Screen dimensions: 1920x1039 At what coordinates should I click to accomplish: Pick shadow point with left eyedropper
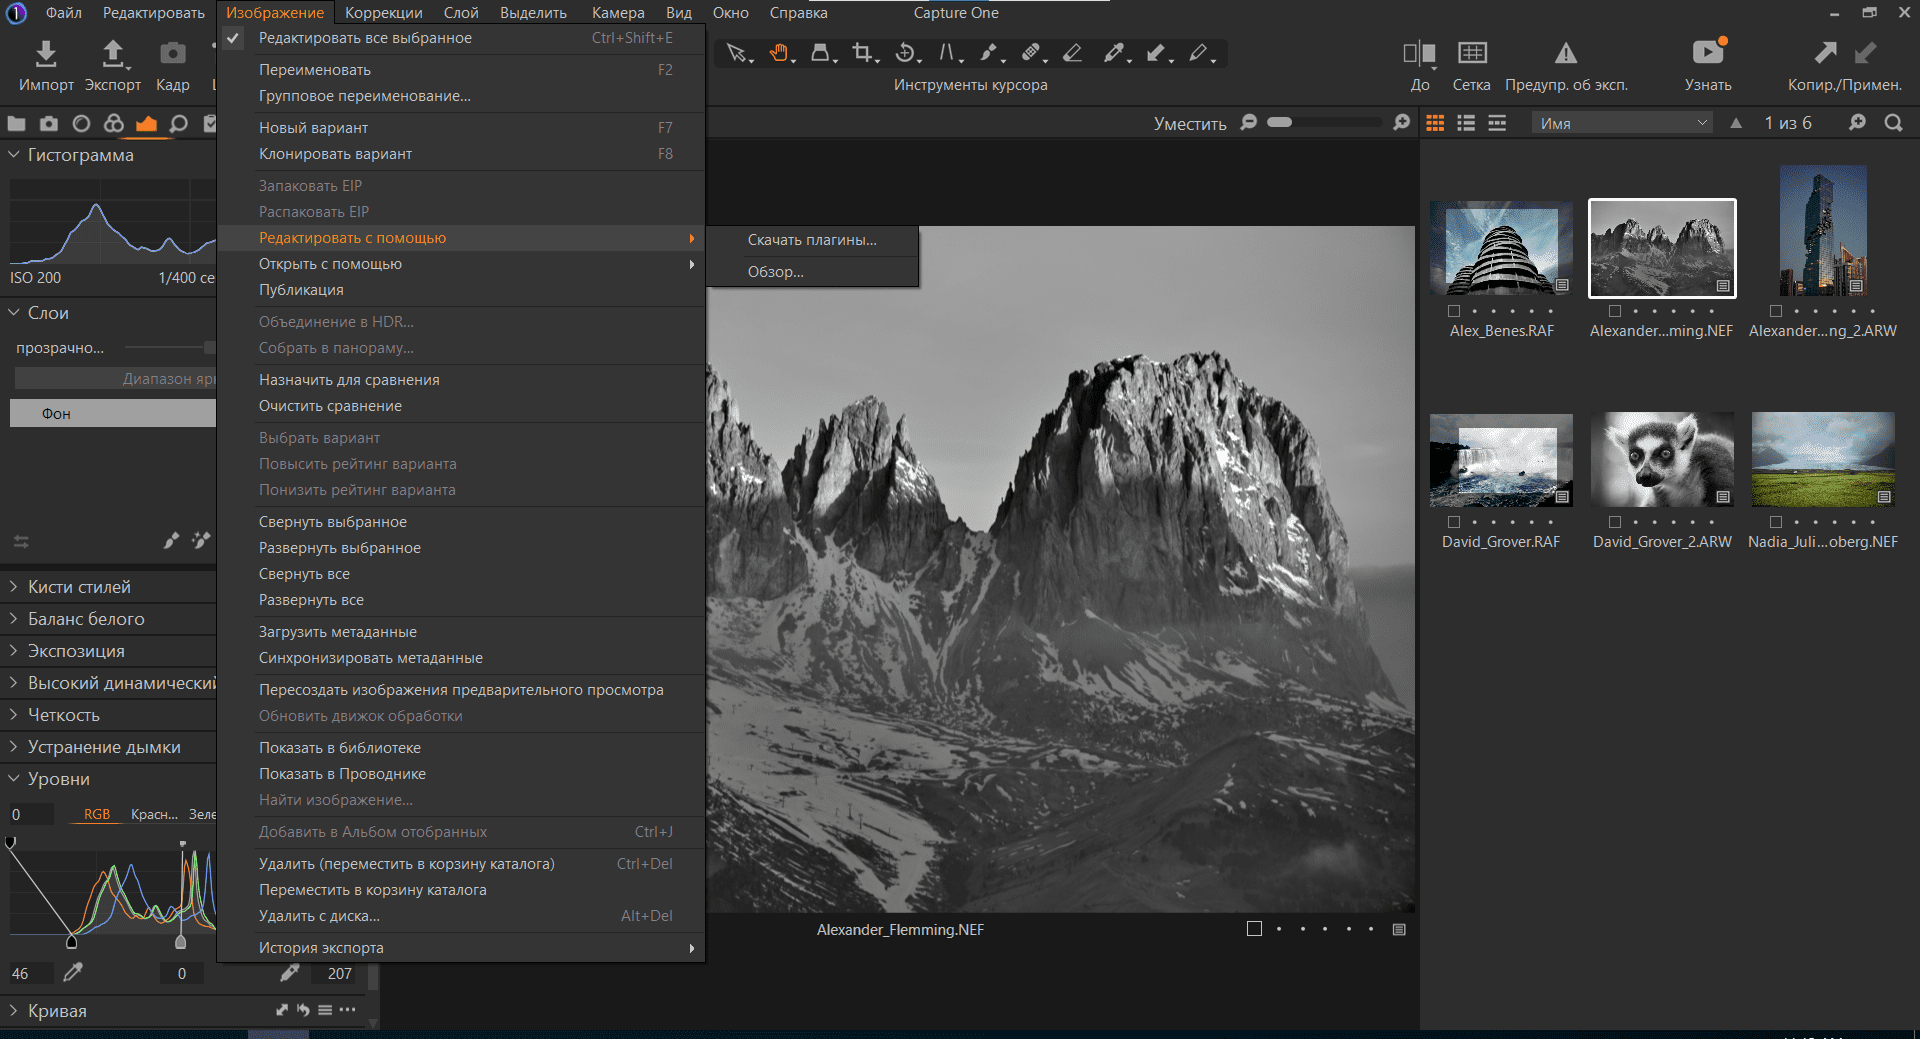(73, 972)
